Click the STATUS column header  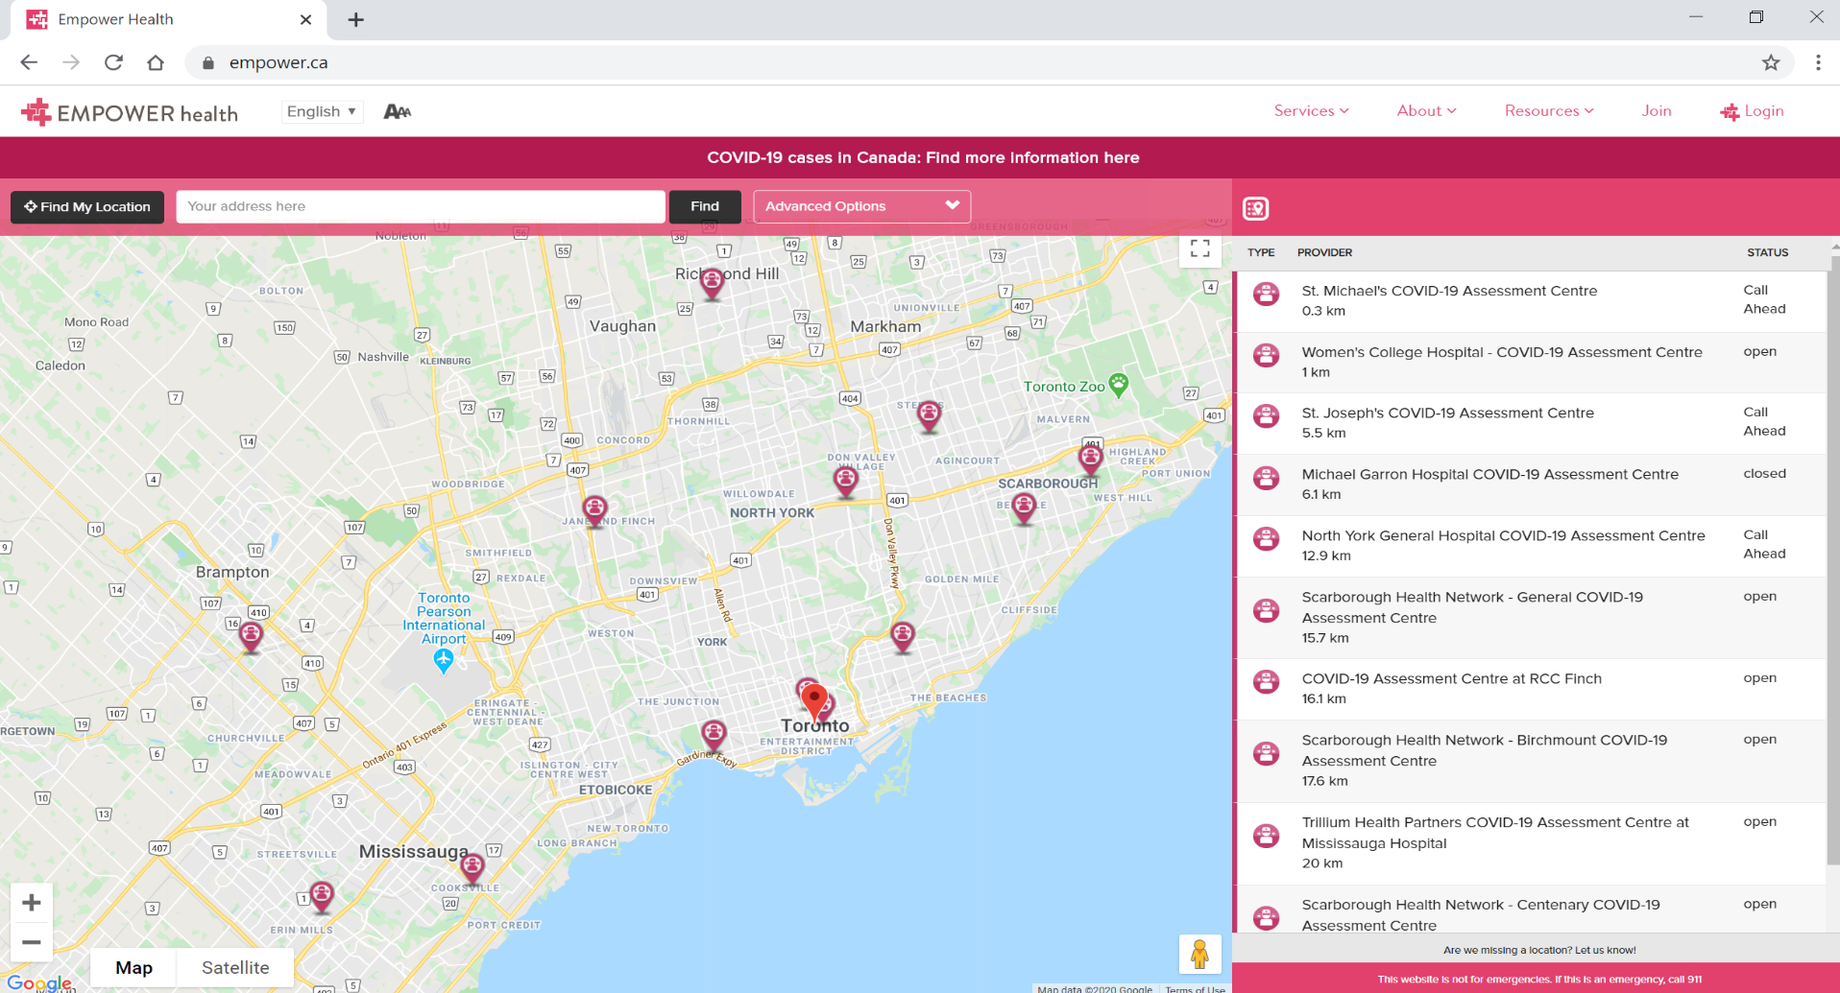tap(1767, 253)
